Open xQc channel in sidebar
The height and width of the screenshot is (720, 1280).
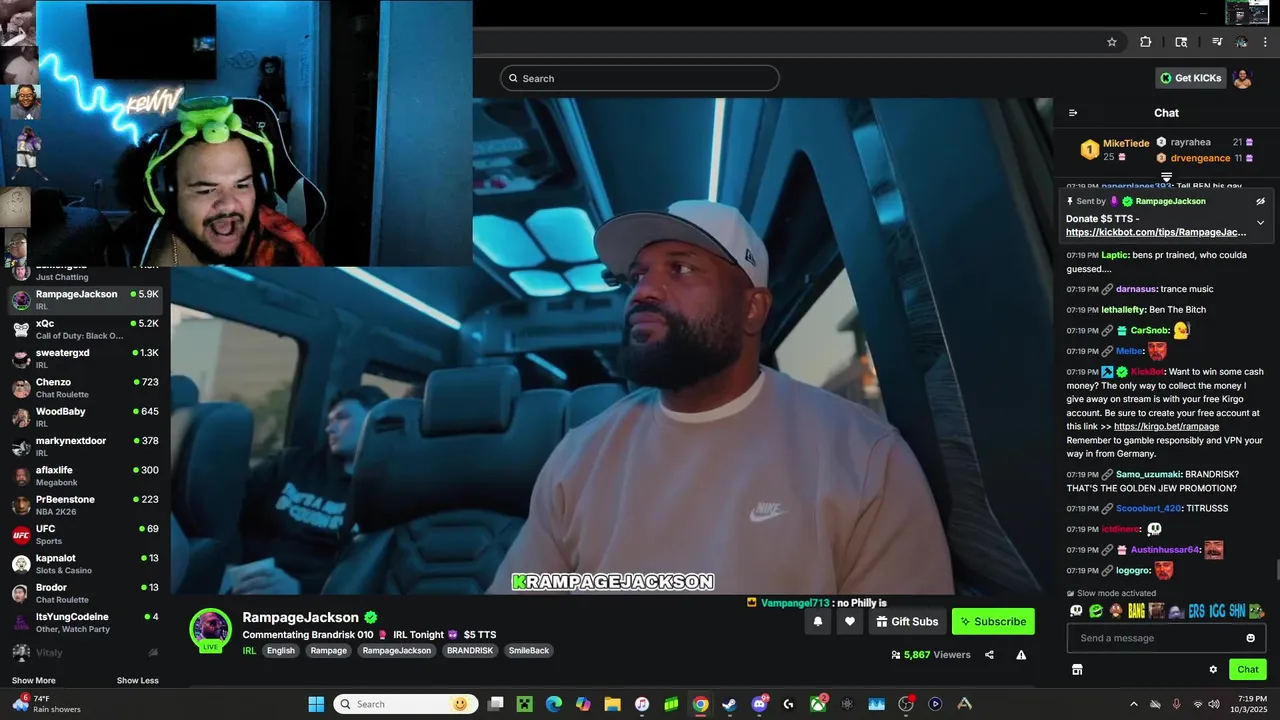pos(85,329)
